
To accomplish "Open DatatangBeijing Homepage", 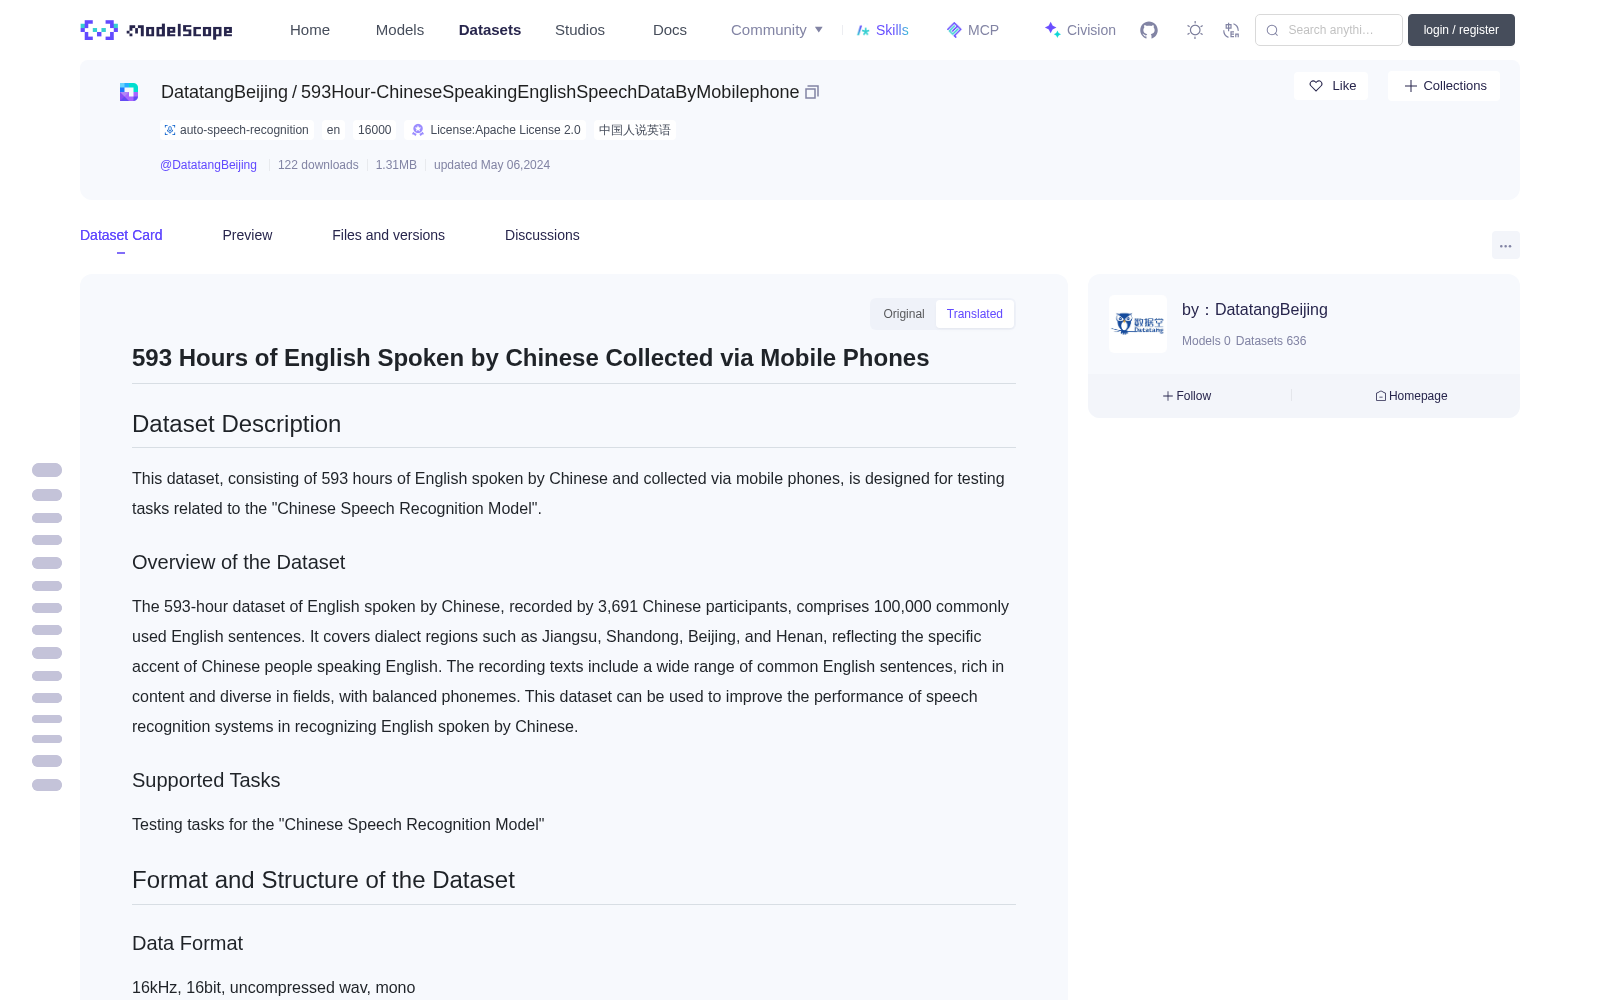I will pyautogui.click(x=1411, y=396).
